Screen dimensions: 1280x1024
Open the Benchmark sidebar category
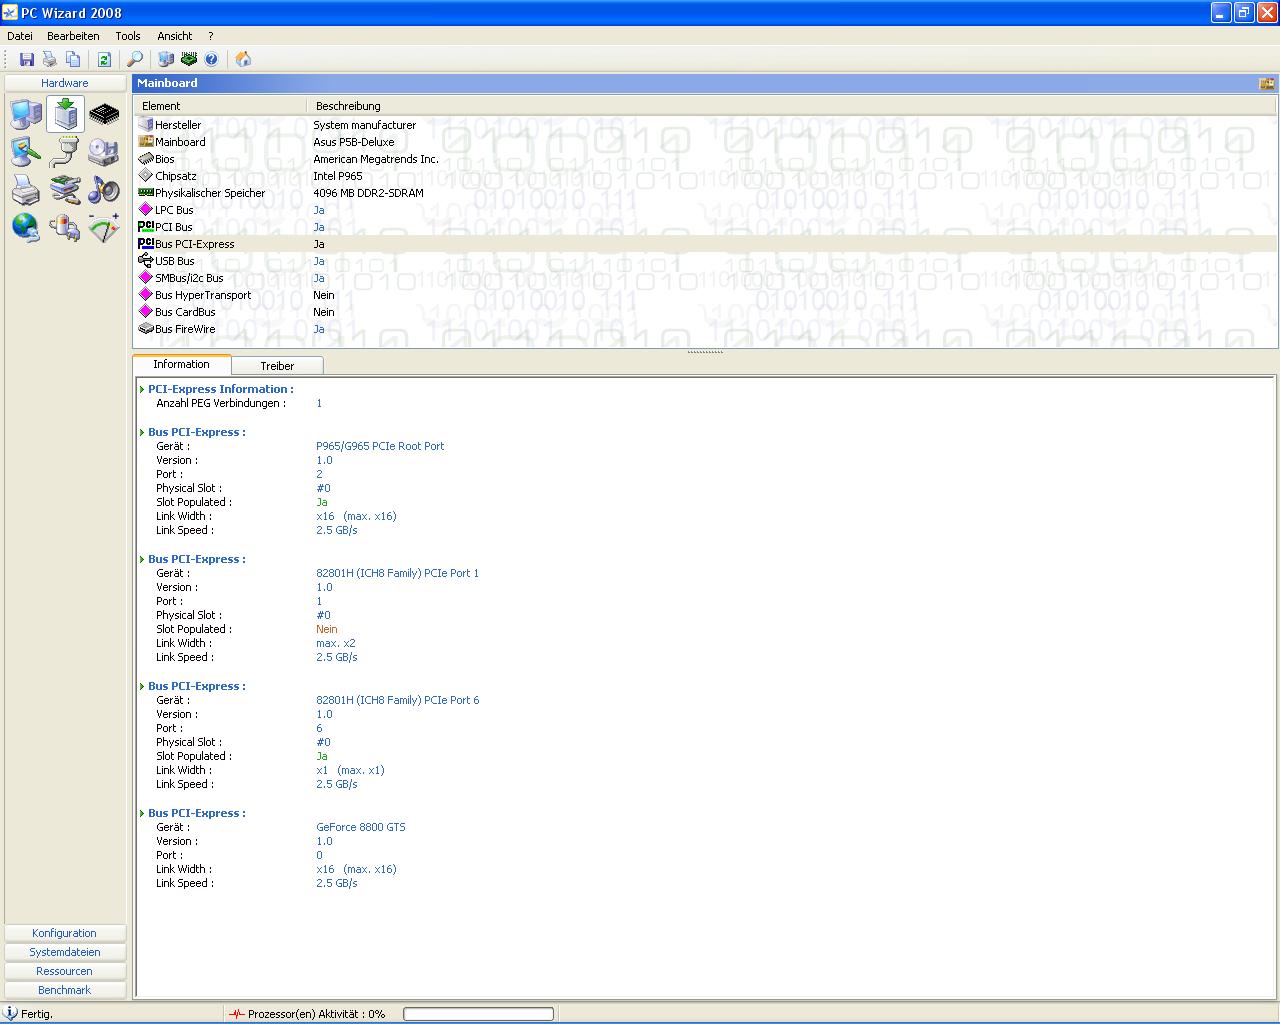point(65,990)
